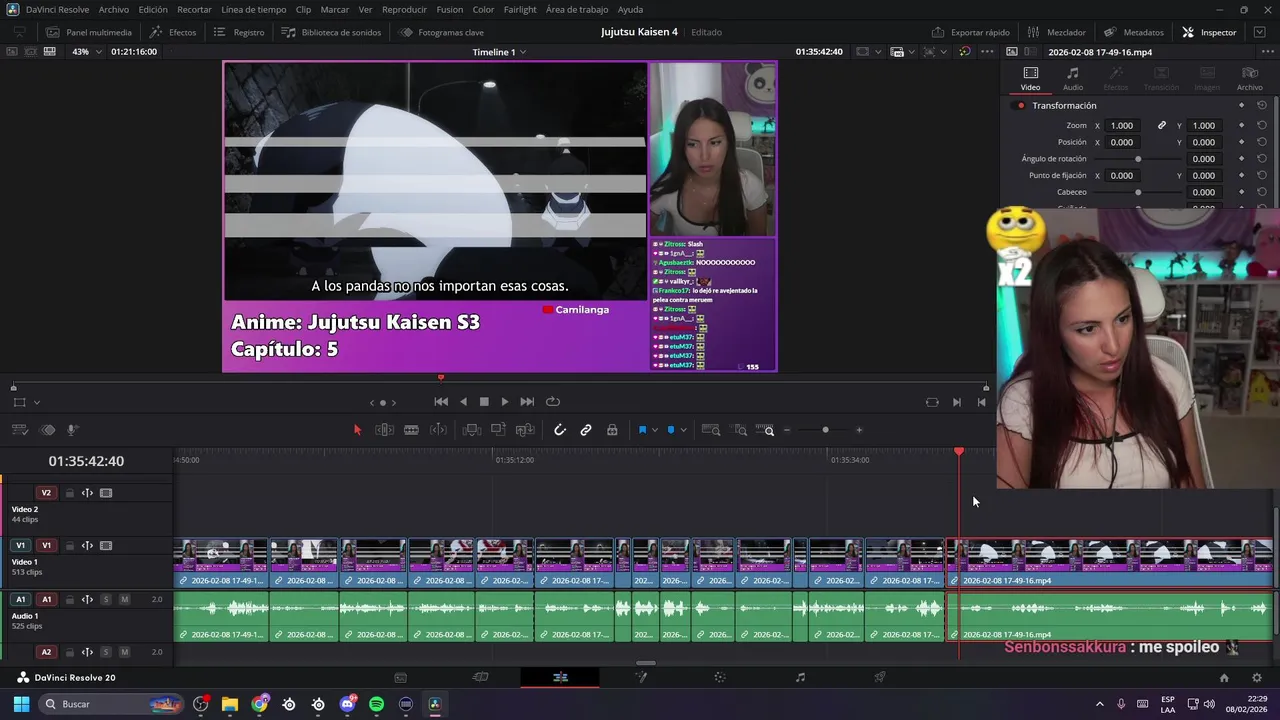
Task: Jump to last frame of timeline
Action: [x=527, y=402]
